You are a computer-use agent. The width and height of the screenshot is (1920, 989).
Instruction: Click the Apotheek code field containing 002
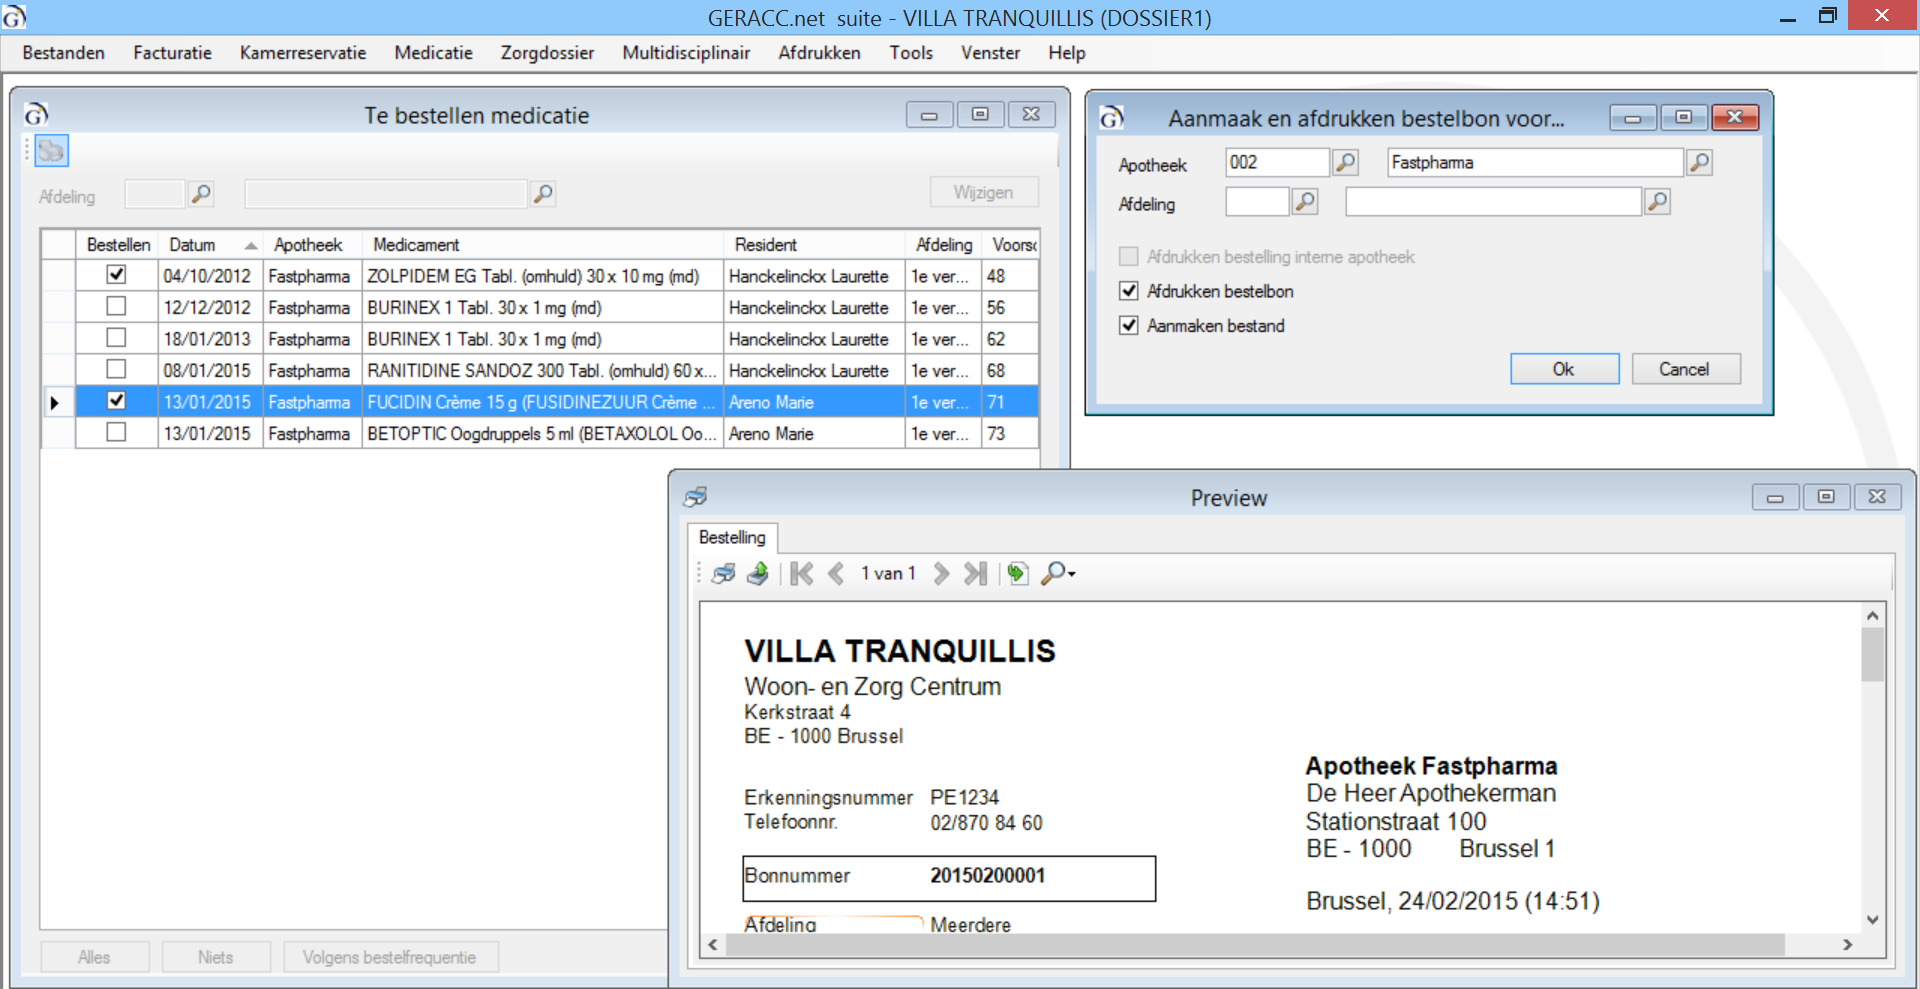1277,162
